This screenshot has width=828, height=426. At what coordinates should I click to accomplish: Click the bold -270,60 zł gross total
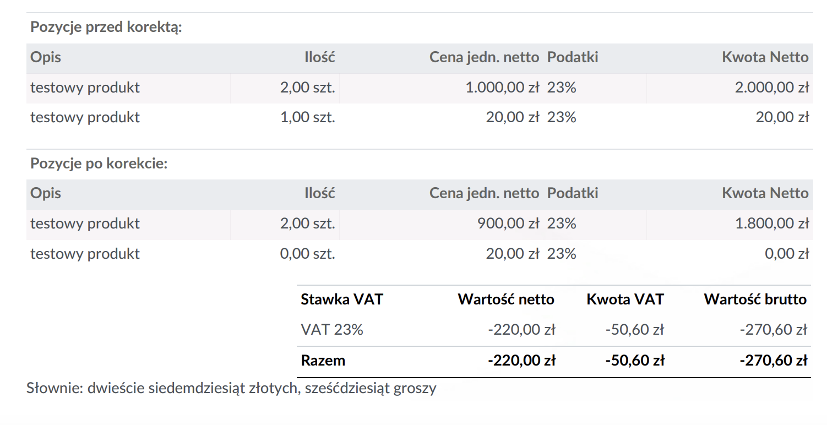coord(773,361)
